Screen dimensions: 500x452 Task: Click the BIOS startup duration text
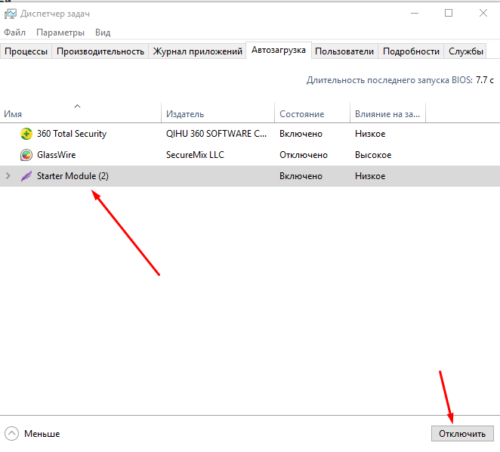tap(400, 80)
